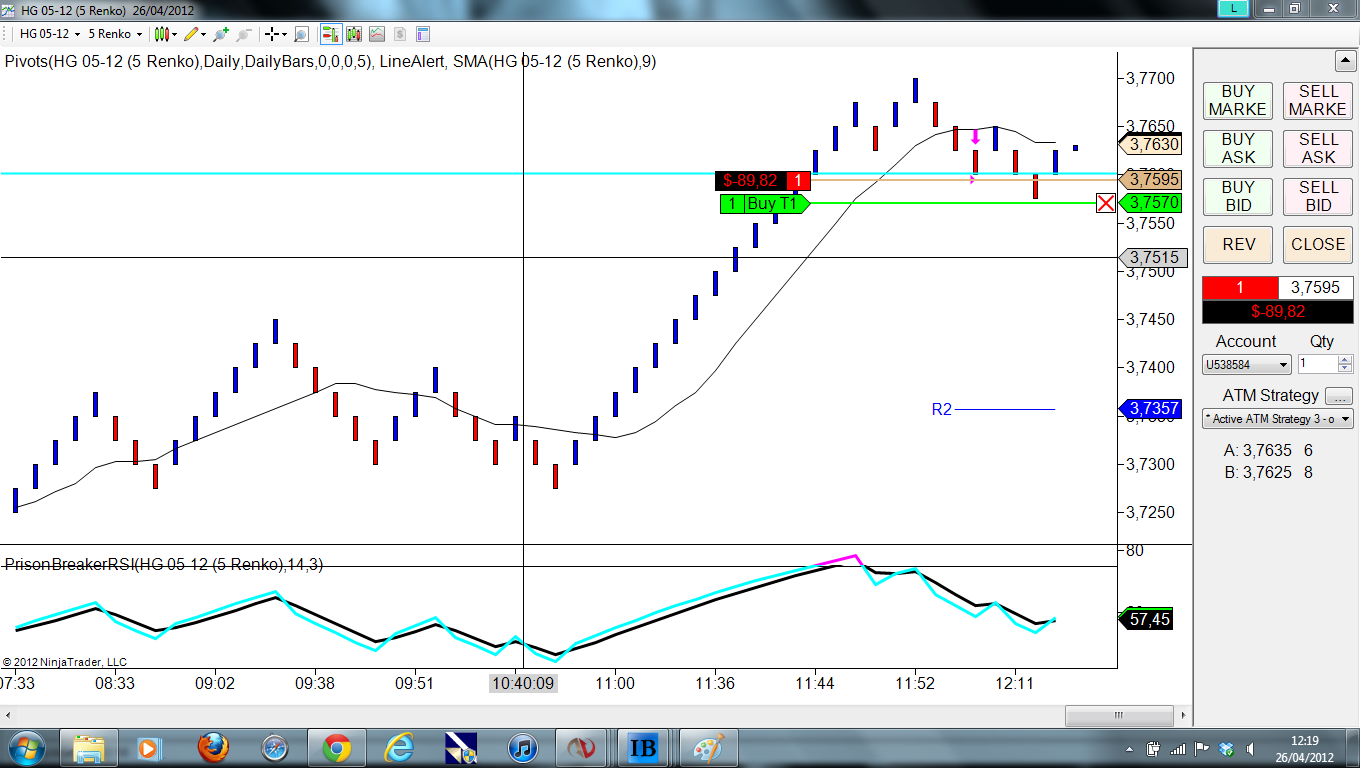Select the crosshair cursor tool
The image size is (1360, 768).
pos(271,34)
